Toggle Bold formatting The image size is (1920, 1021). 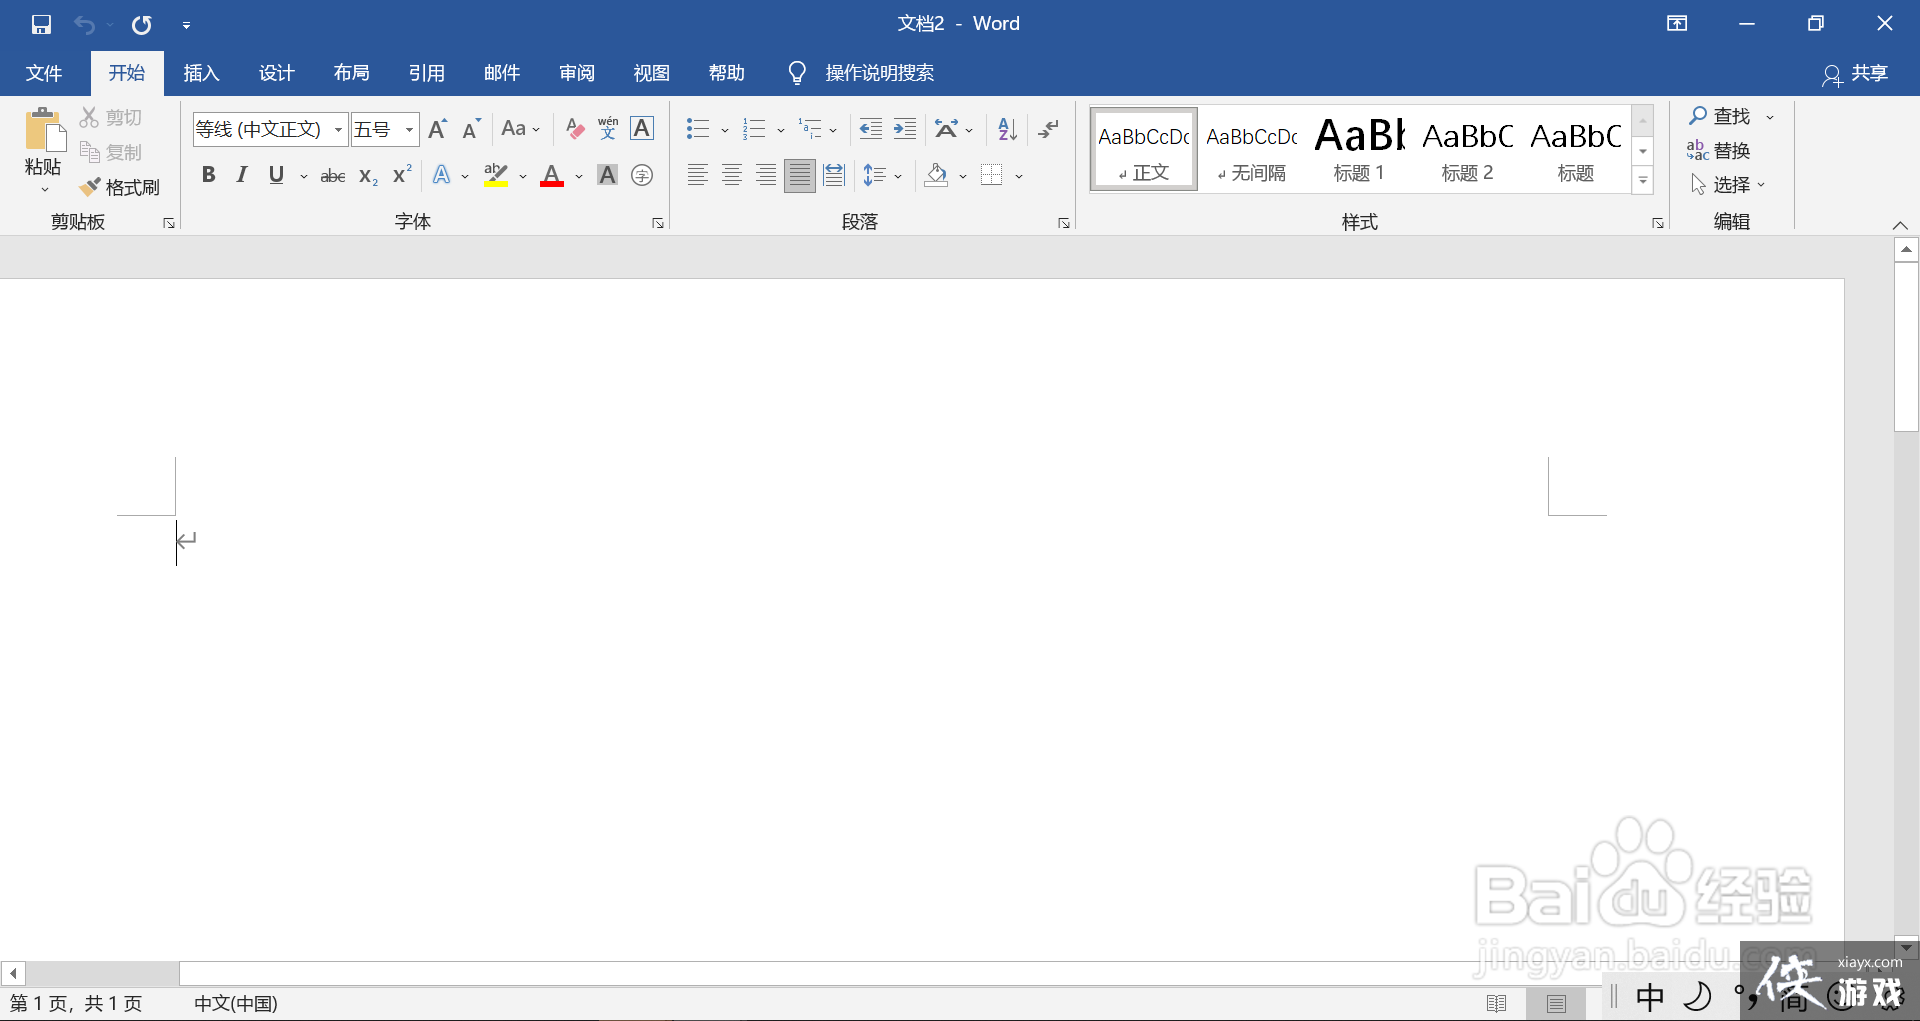point(208,176)
